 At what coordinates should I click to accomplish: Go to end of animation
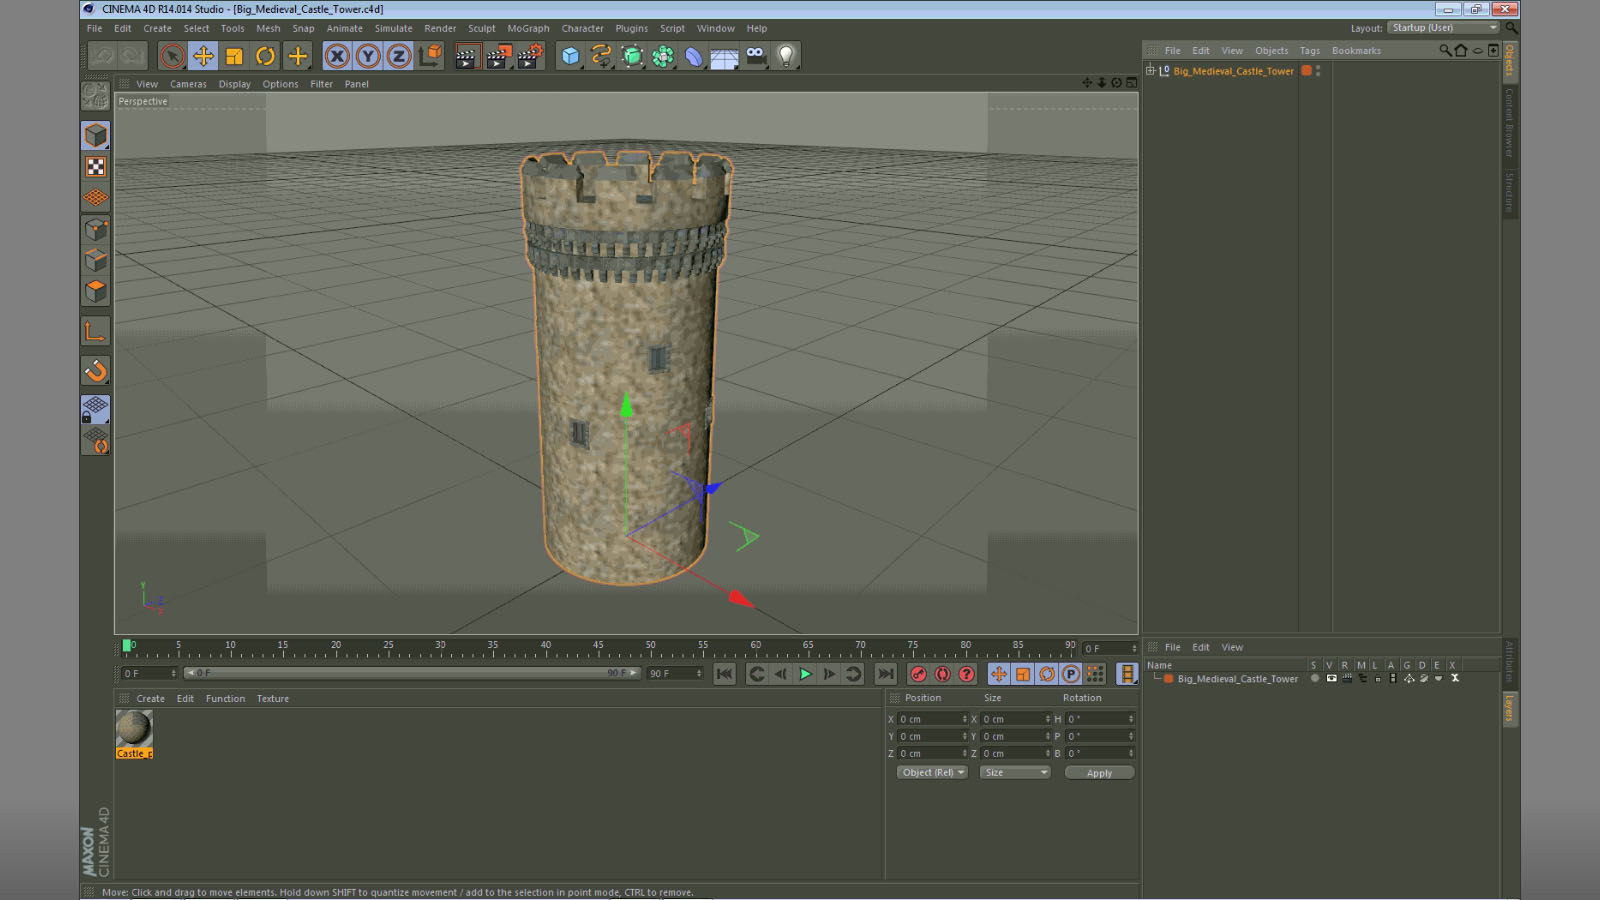pos(886,674)
